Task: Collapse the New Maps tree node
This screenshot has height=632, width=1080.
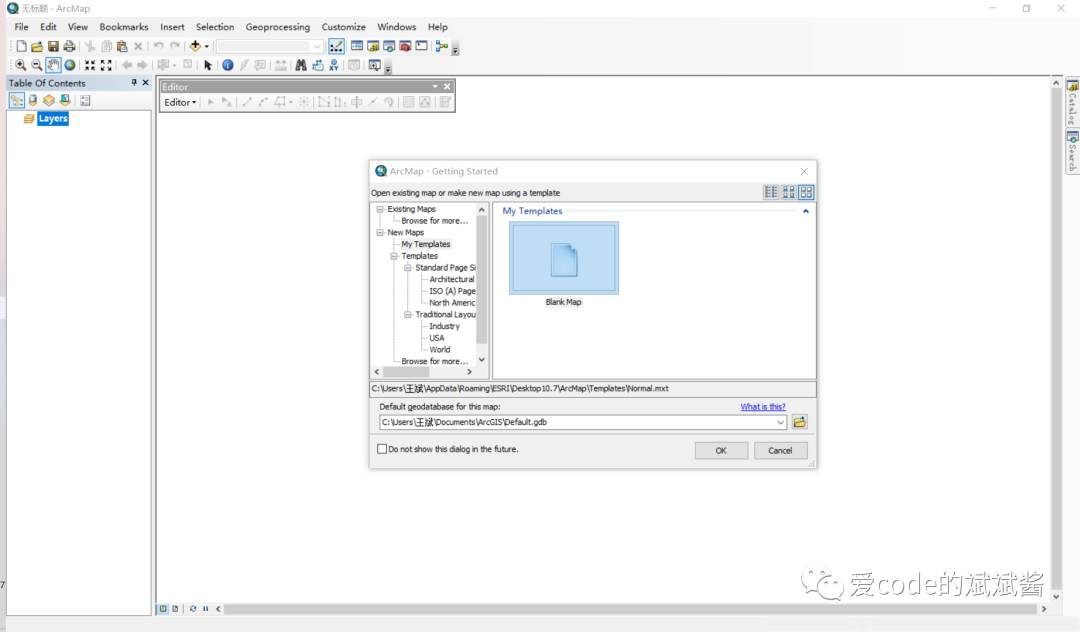Action: [380, 232]
